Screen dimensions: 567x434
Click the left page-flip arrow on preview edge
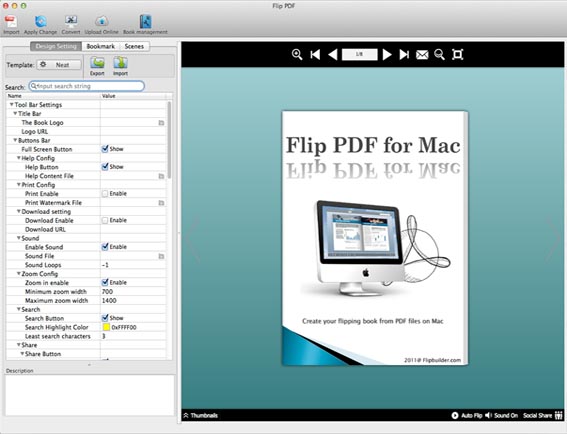[x=192, y=238]
